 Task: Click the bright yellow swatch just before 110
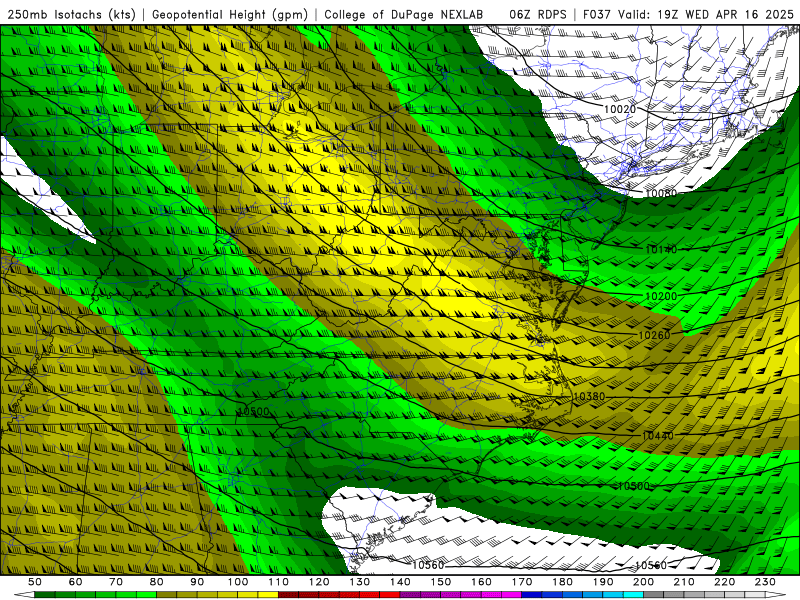(x=268, y=595)
